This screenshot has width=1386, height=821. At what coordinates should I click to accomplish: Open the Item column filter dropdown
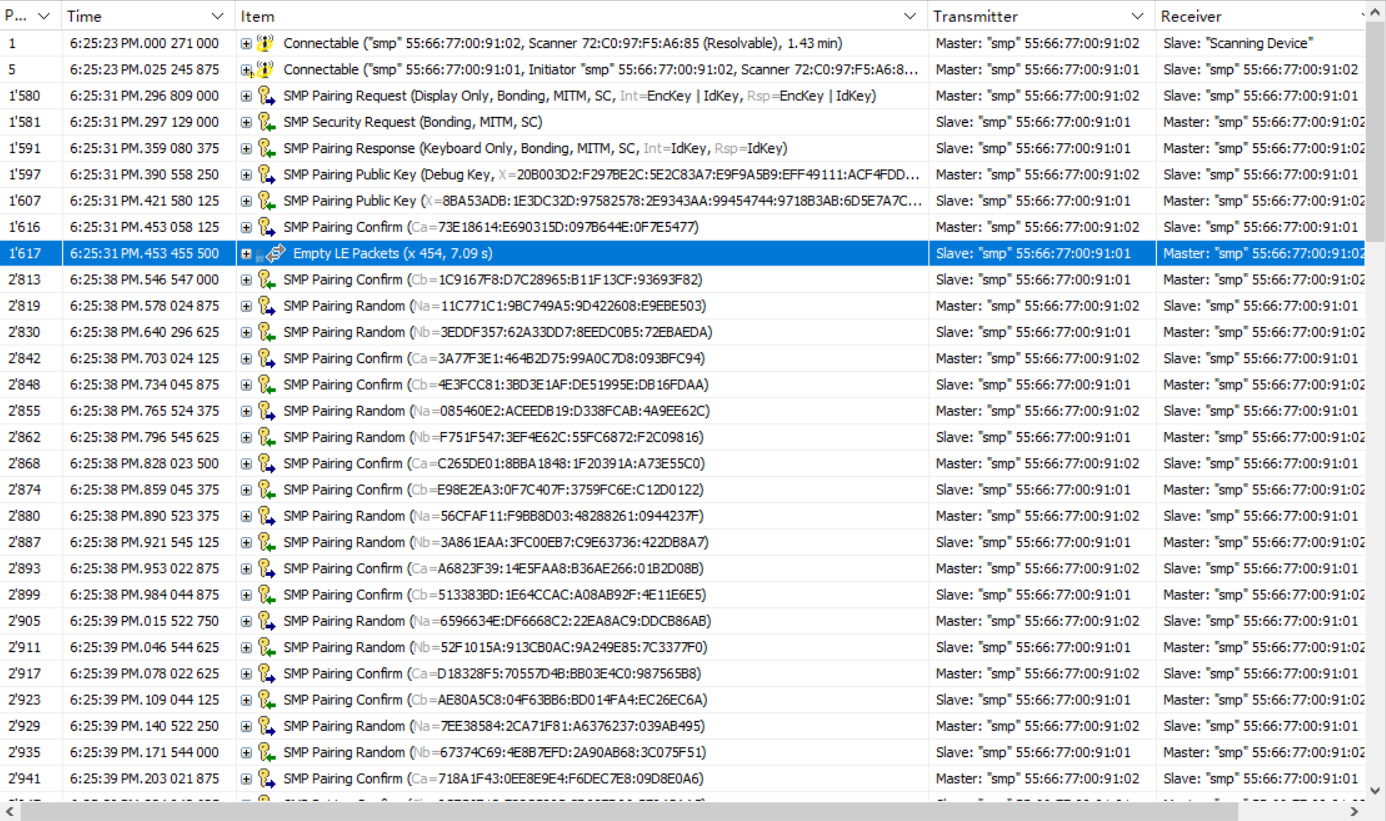click(x=910, y=16)
